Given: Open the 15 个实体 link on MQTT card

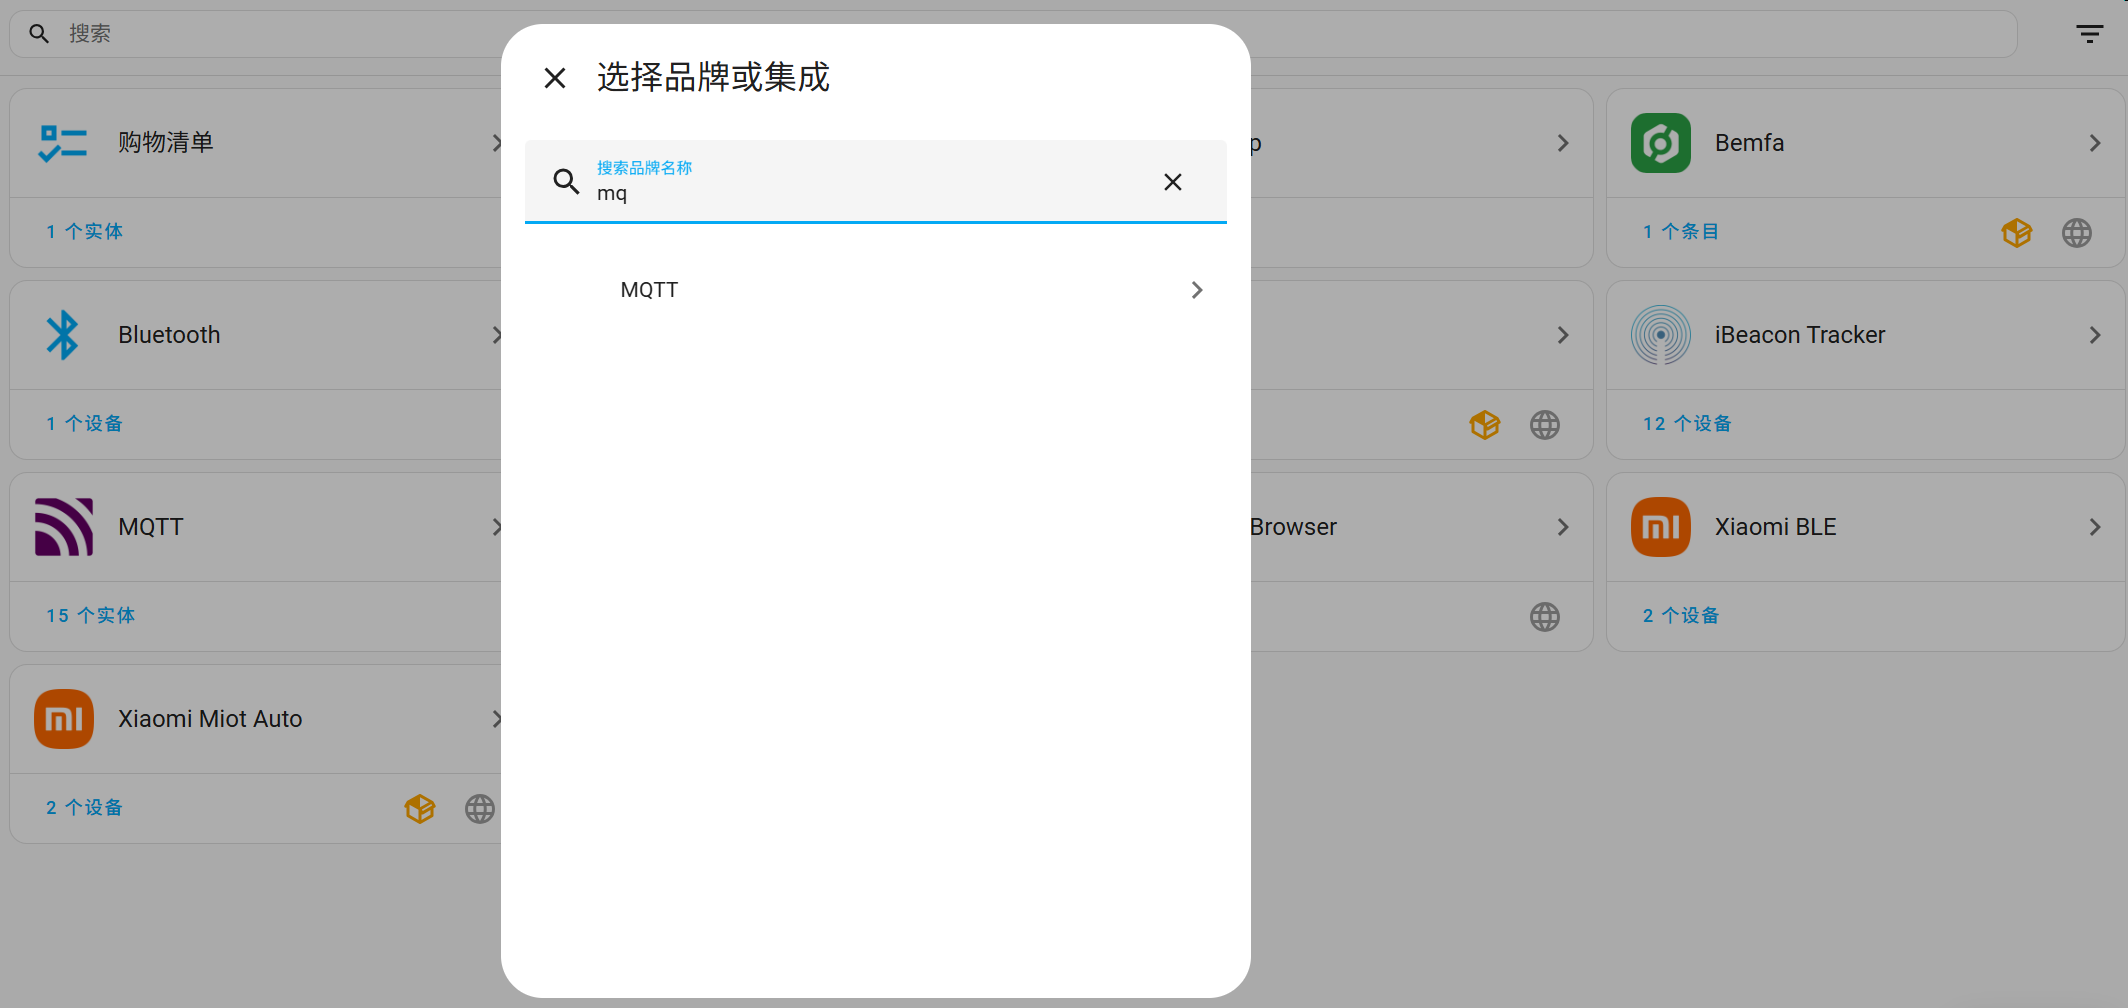Looking at the screenshot, I should pyautogui.click(x=89, y=615).
